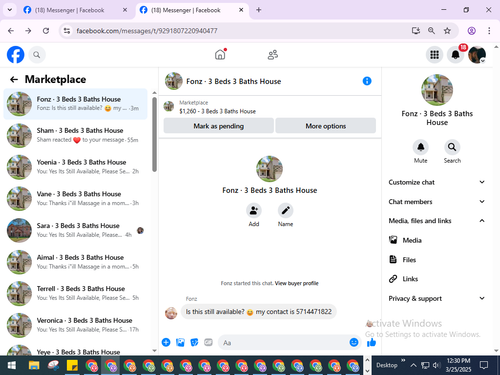Open the Facebook search magnifier

point(37,55)
